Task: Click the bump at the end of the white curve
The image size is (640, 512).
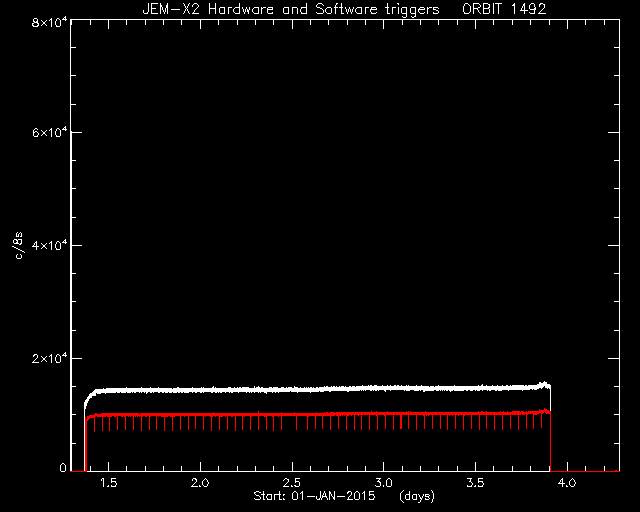Action: (545, 385)
